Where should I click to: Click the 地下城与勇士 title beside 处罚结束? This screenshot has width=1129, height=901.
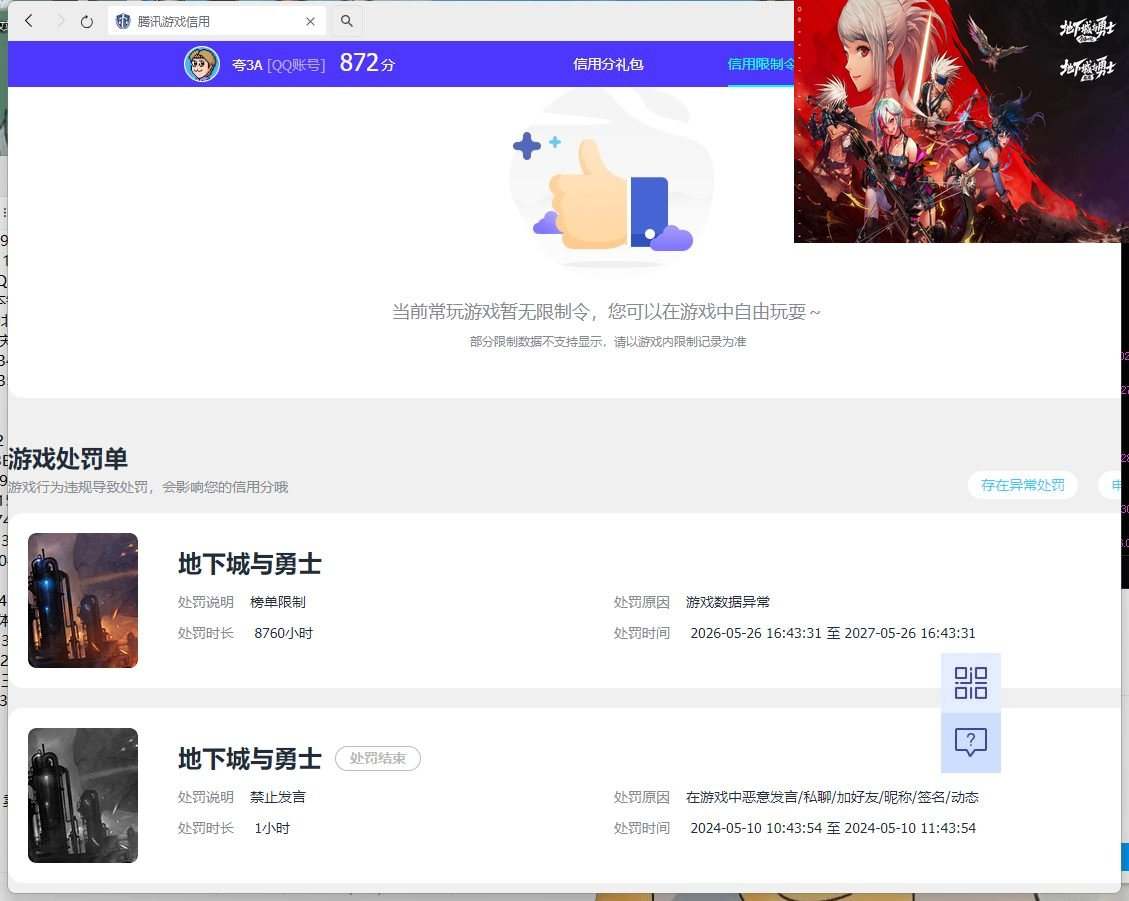point(249,758)
